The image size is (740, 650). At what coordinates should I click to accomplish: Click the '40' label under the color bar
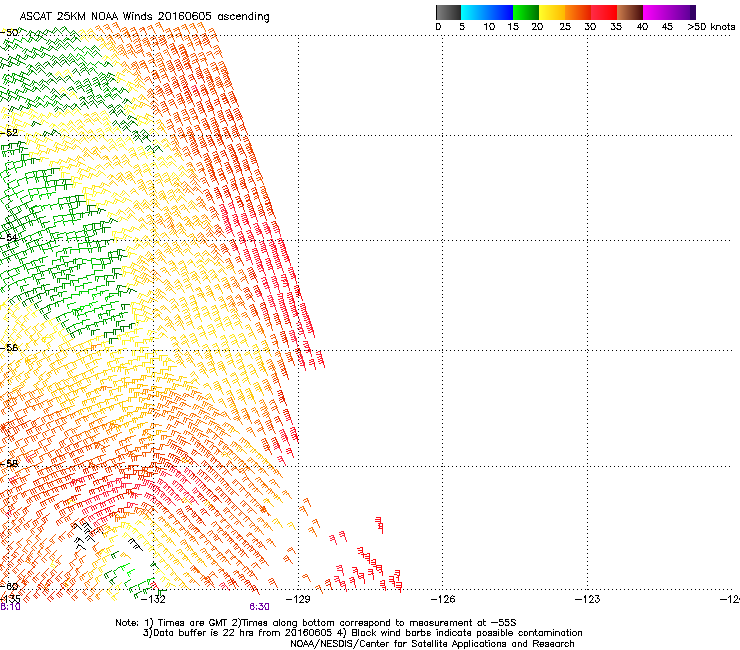tap(642, 27)
